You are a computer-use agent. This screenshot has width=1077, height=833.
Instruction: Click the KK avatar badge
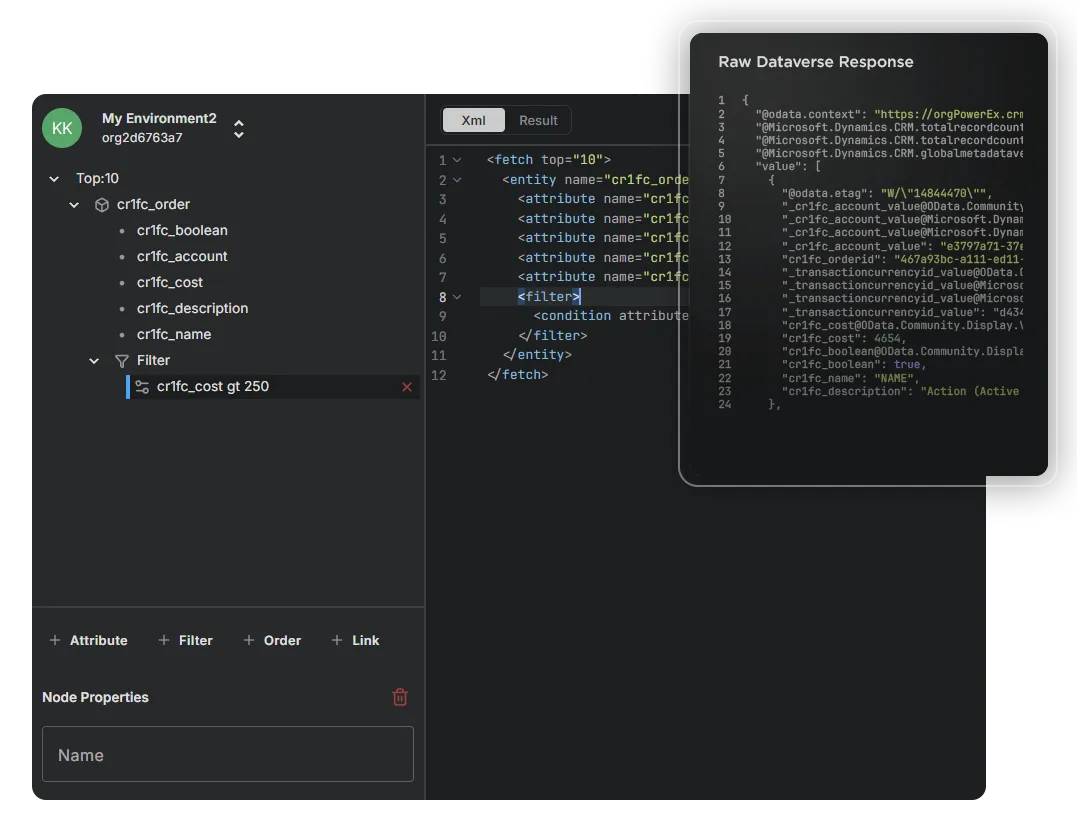(x=62, y=128)
